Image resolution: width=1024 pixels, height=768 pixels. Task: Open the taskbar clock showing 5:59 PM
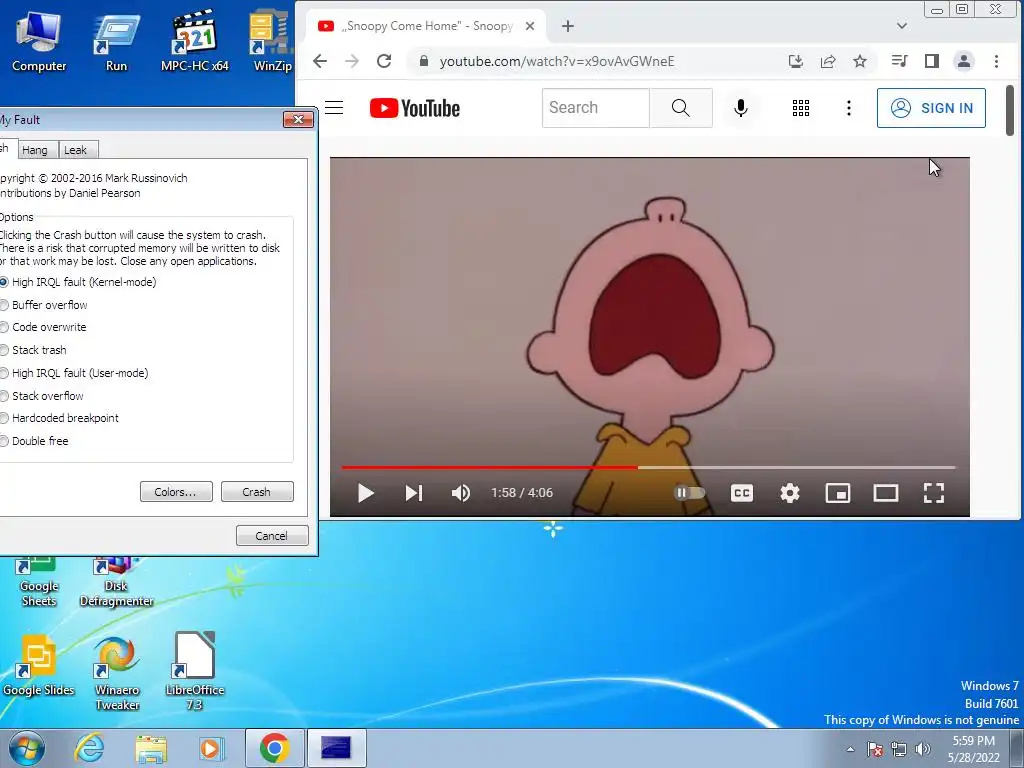point(974,749)
